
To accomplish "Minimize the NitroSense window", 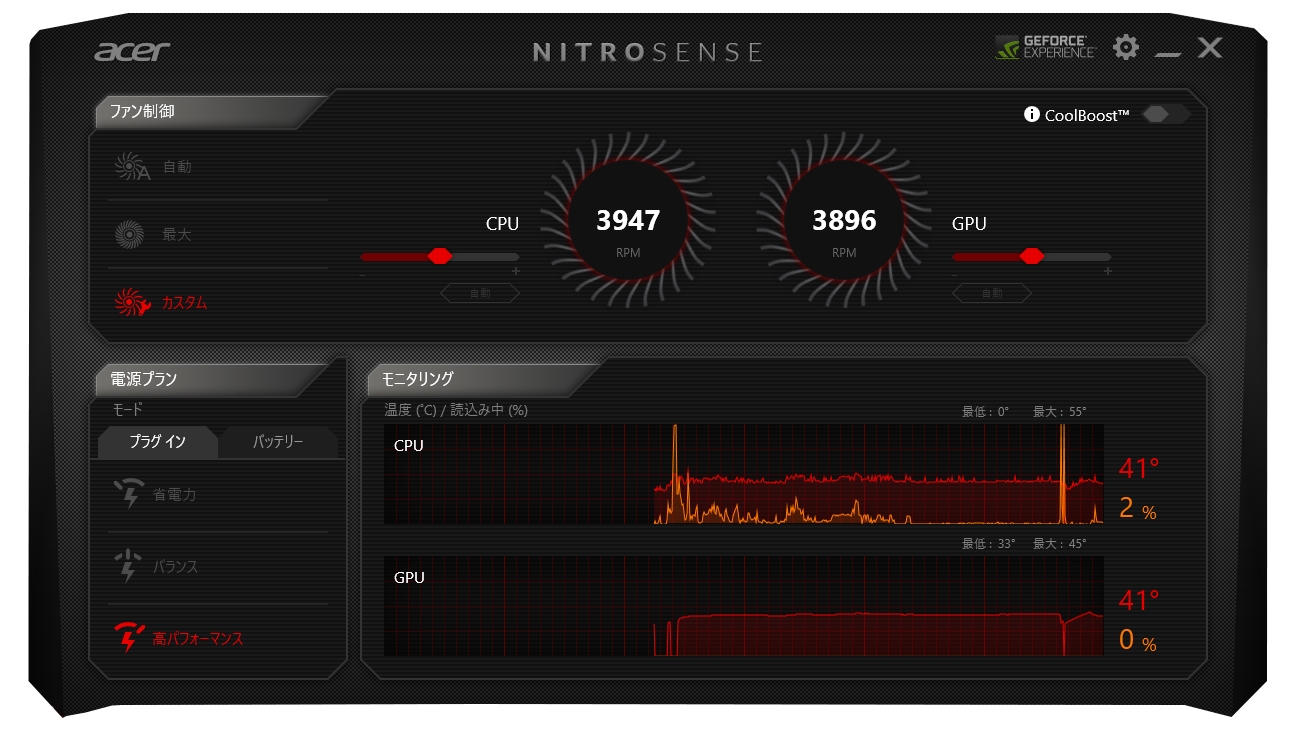I will (1167, 52).
